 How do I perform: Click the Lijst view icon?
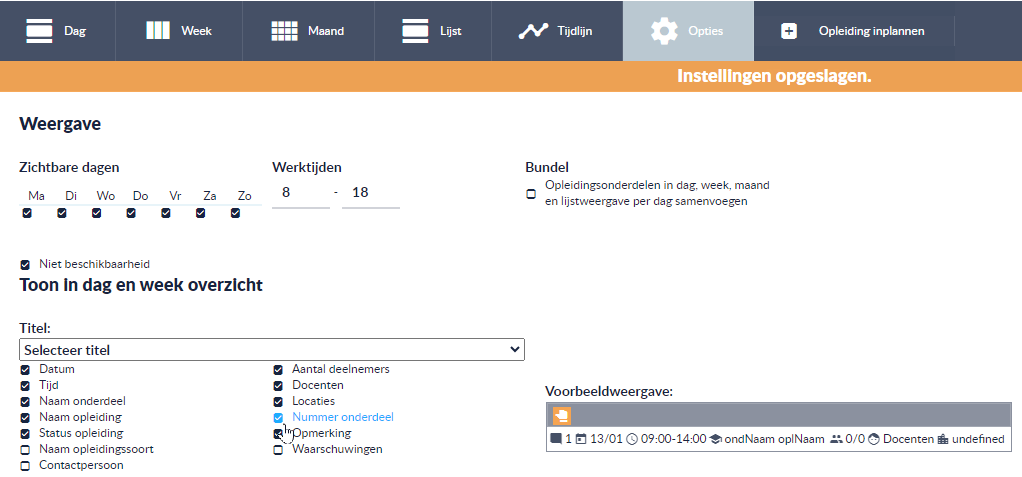[415, 31]
